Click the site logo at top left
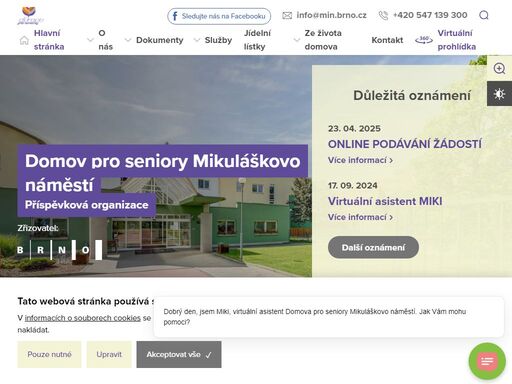 (30, 16)
